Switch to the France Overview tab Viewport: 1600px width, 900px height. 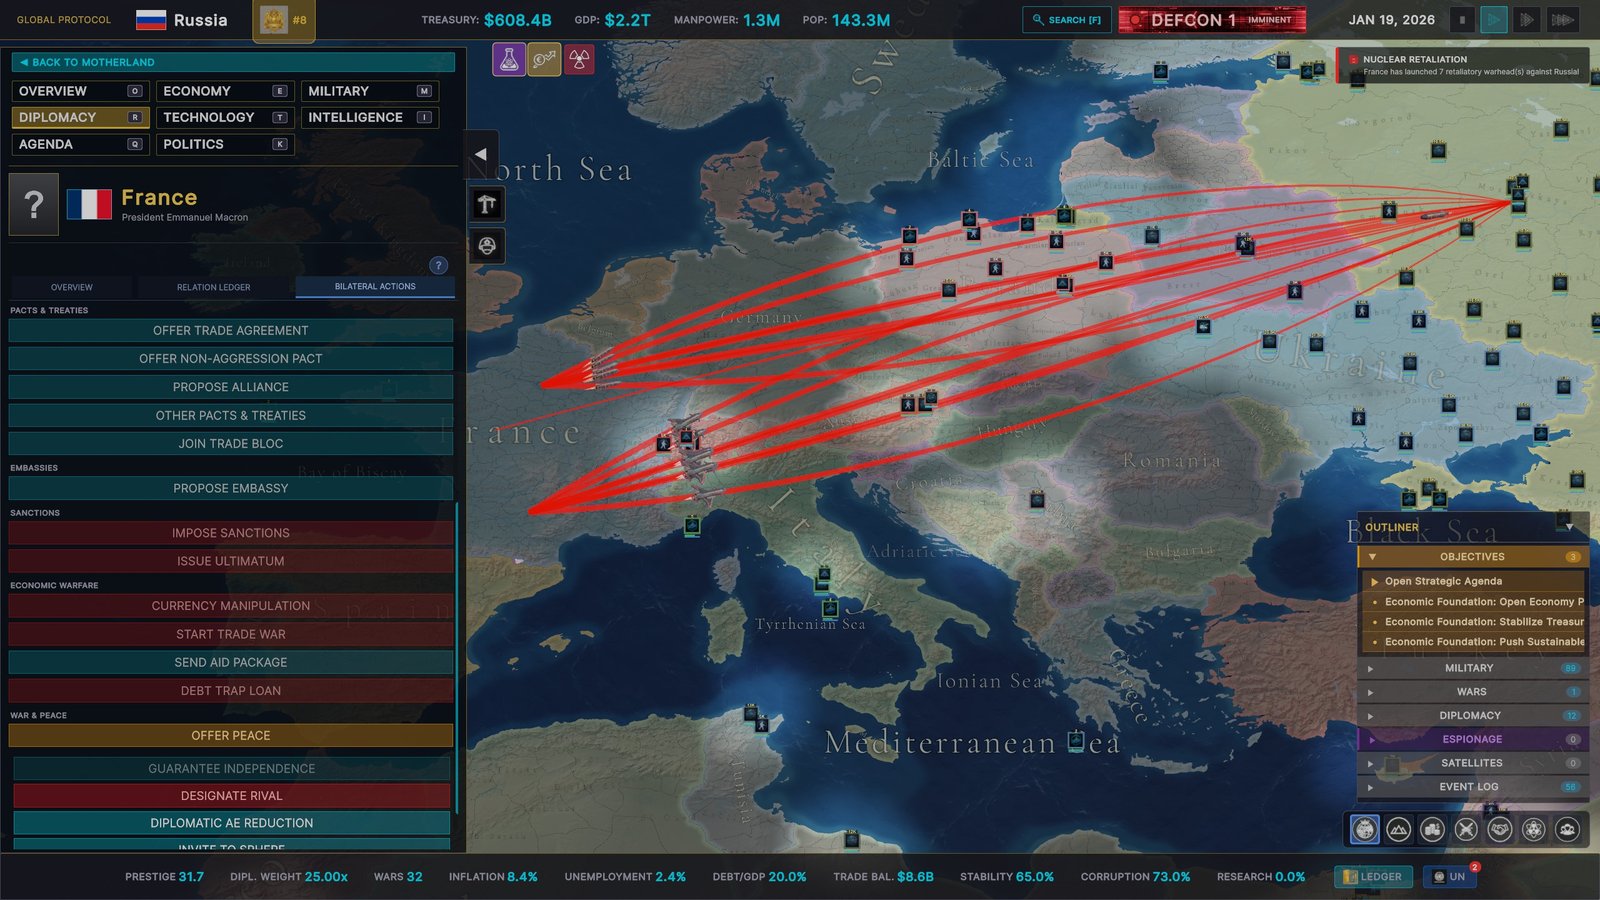[x=72, y=287]
